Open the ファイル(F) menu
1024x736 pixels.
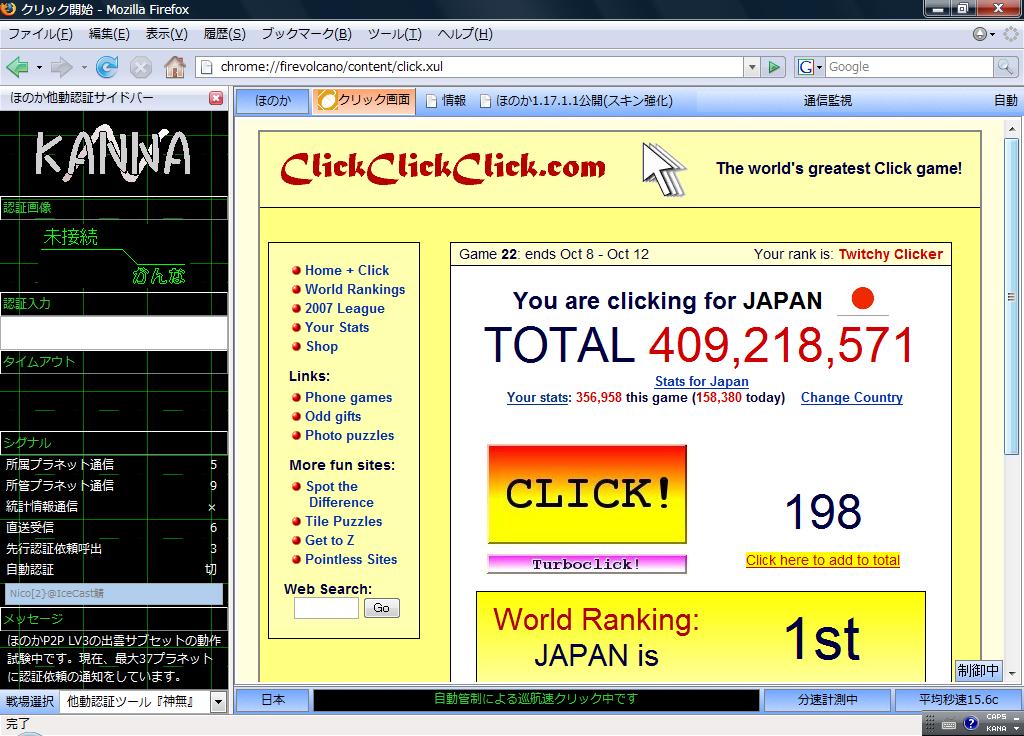click(40, 34)
